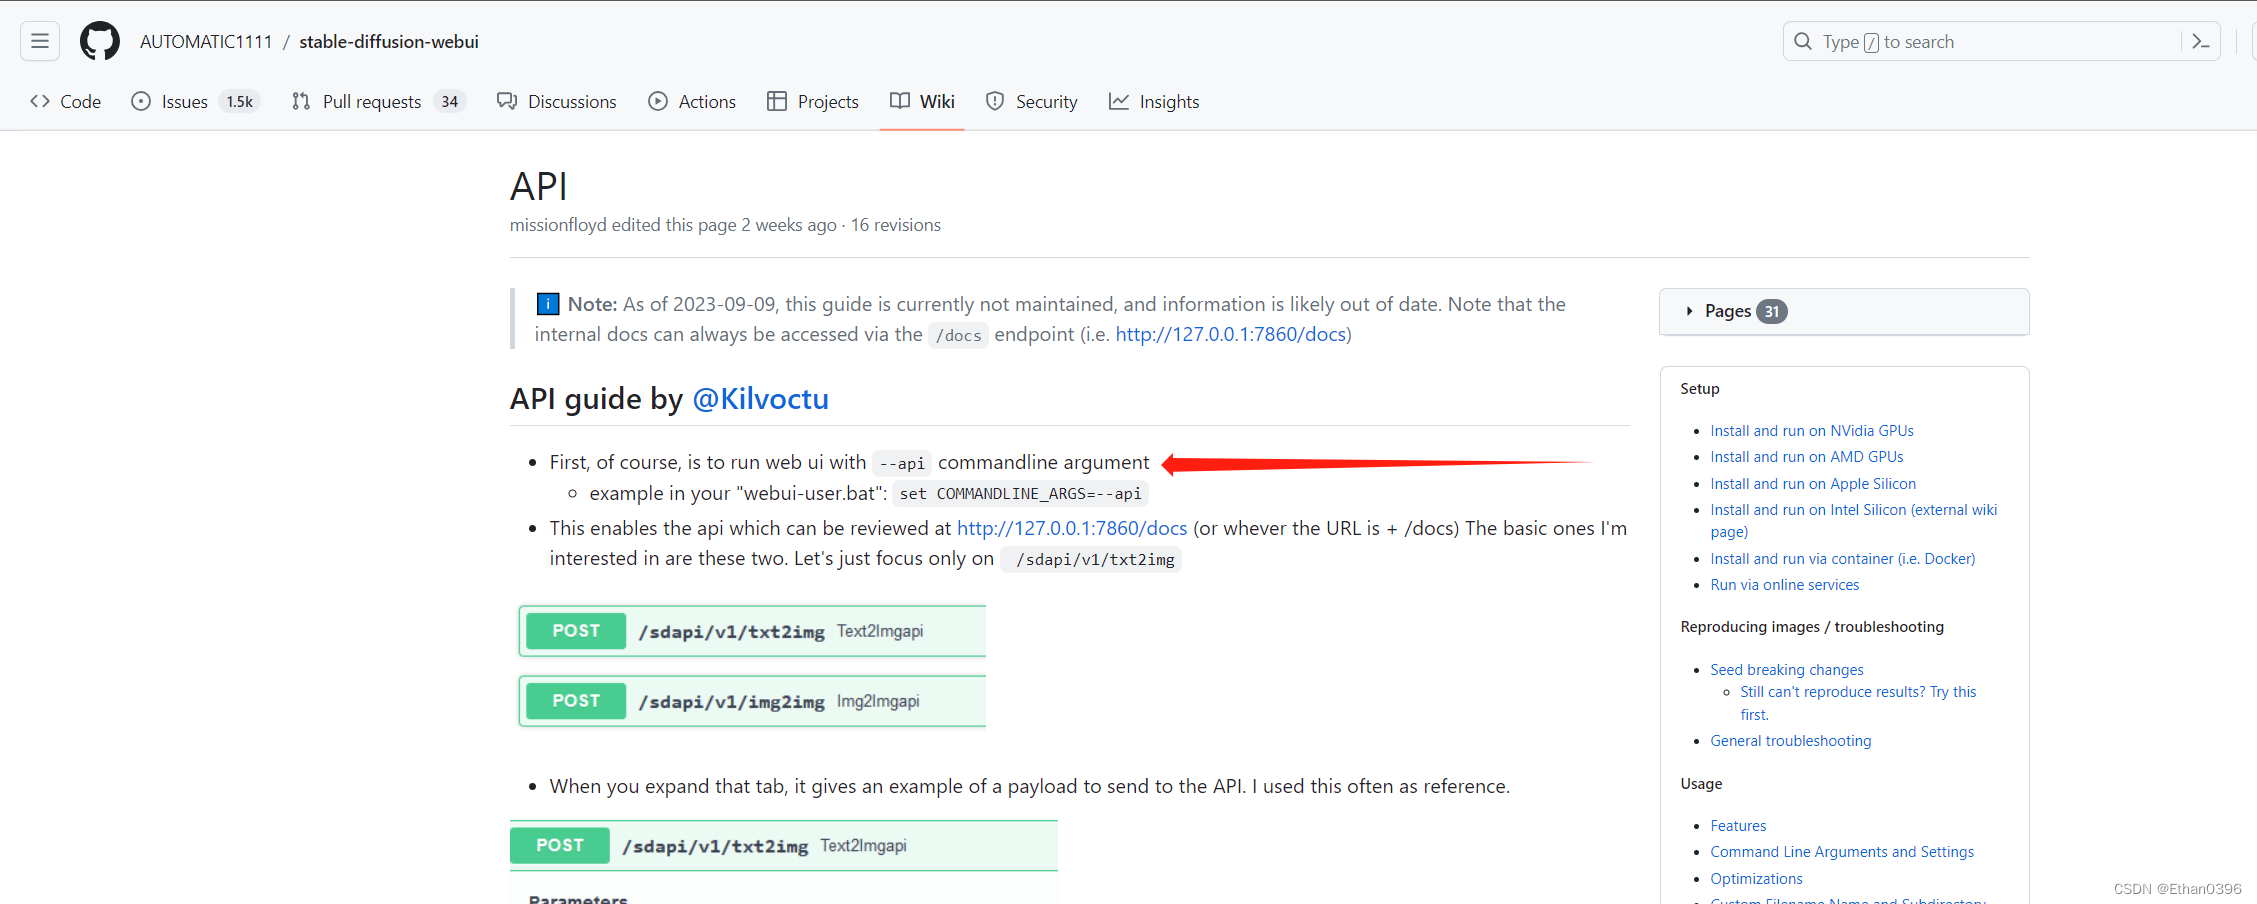Click the Insights graph icon
Viewport: 2257px width, 904px height.
pos(1119,101)
